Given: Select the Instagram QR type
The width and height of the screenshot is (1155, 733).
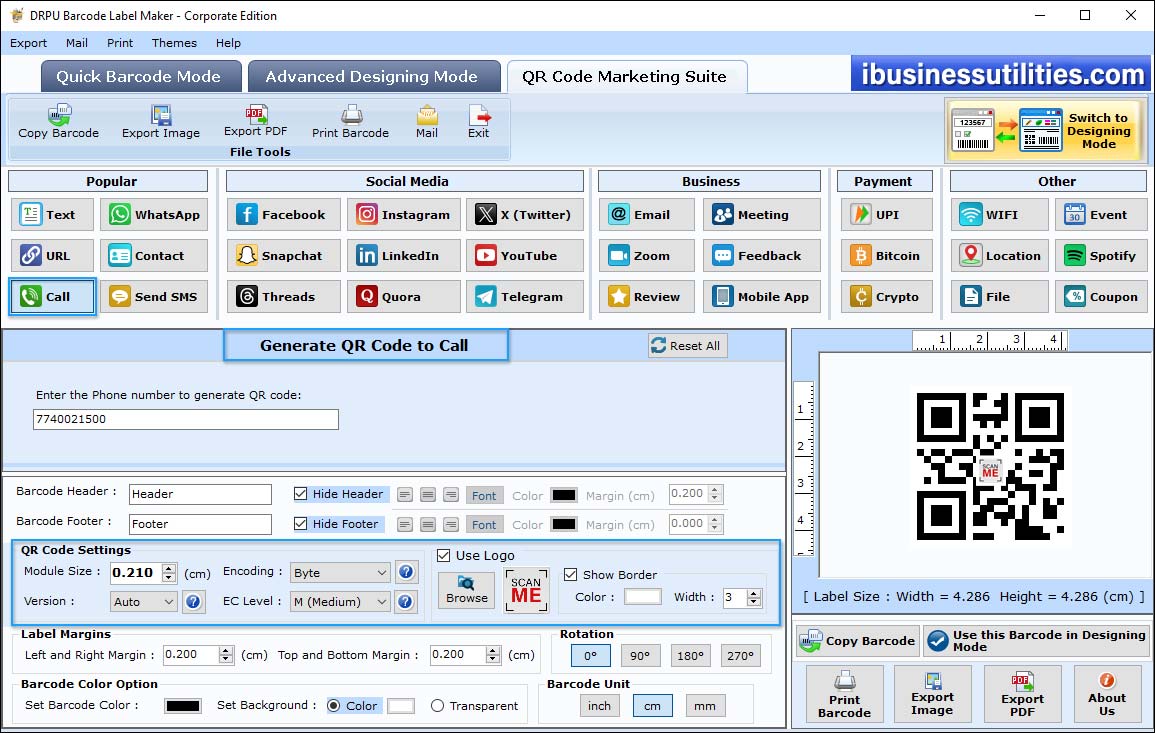Looking at the screenshot, I should (x=404, y=214).
